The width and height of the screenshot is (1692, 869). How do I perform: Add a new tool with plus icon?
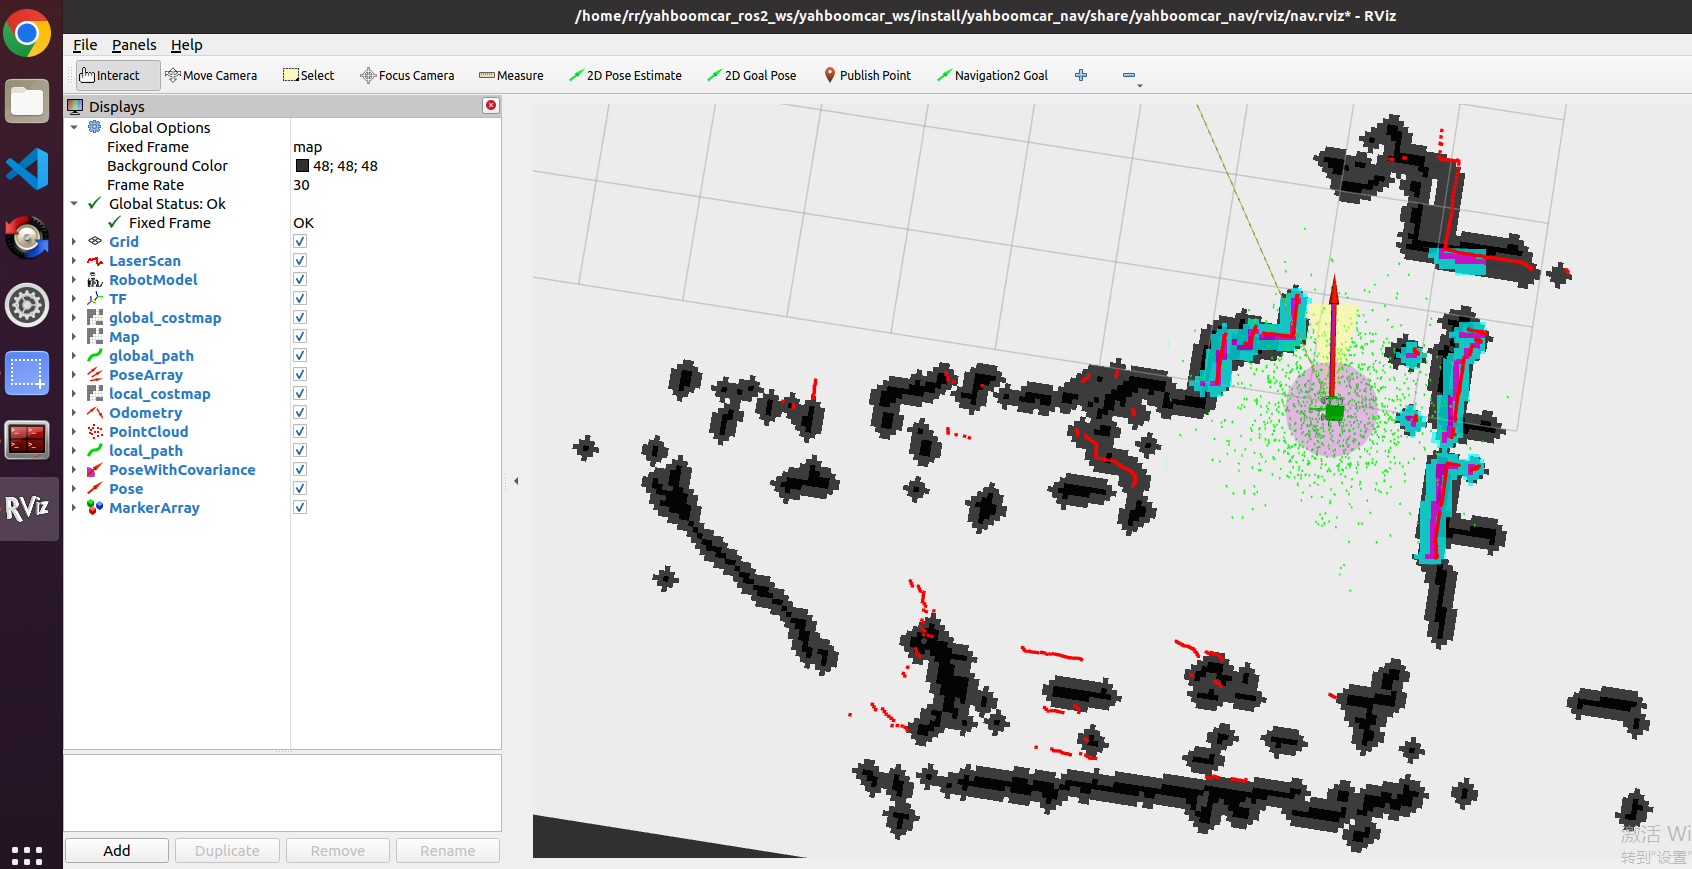point(1081,75)
